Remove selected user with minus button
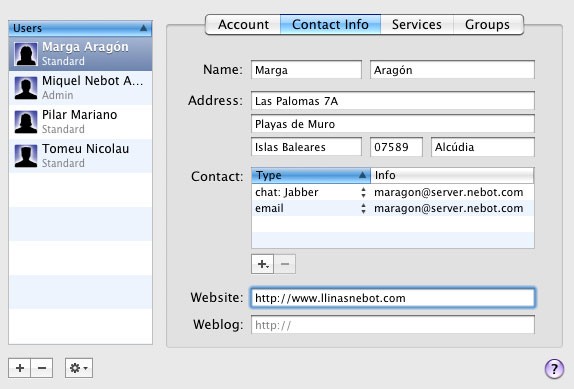Screen dimensions: 574x389 pos(42,368)
